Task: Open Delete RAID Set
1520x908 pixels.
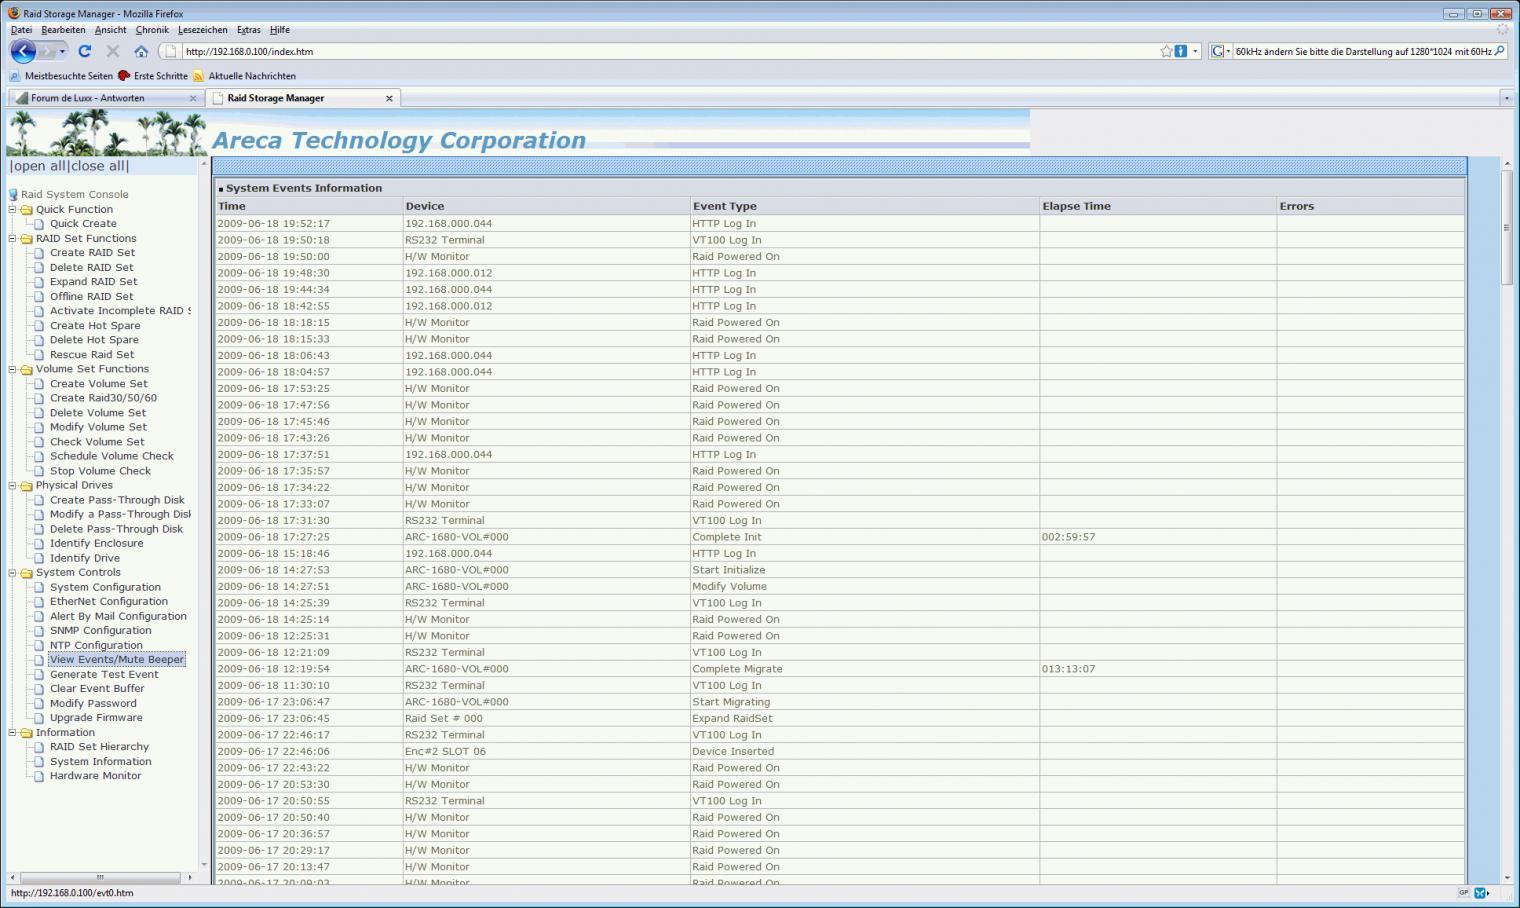Action: tap(91, 267)
